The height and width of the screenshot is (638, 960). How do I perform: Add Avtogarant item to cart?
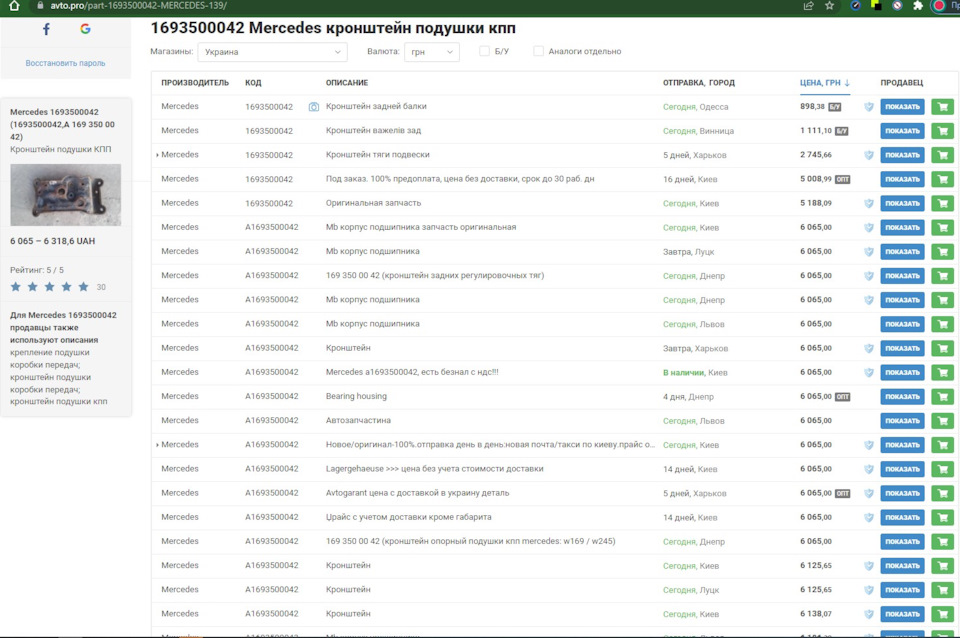point(942,493)
